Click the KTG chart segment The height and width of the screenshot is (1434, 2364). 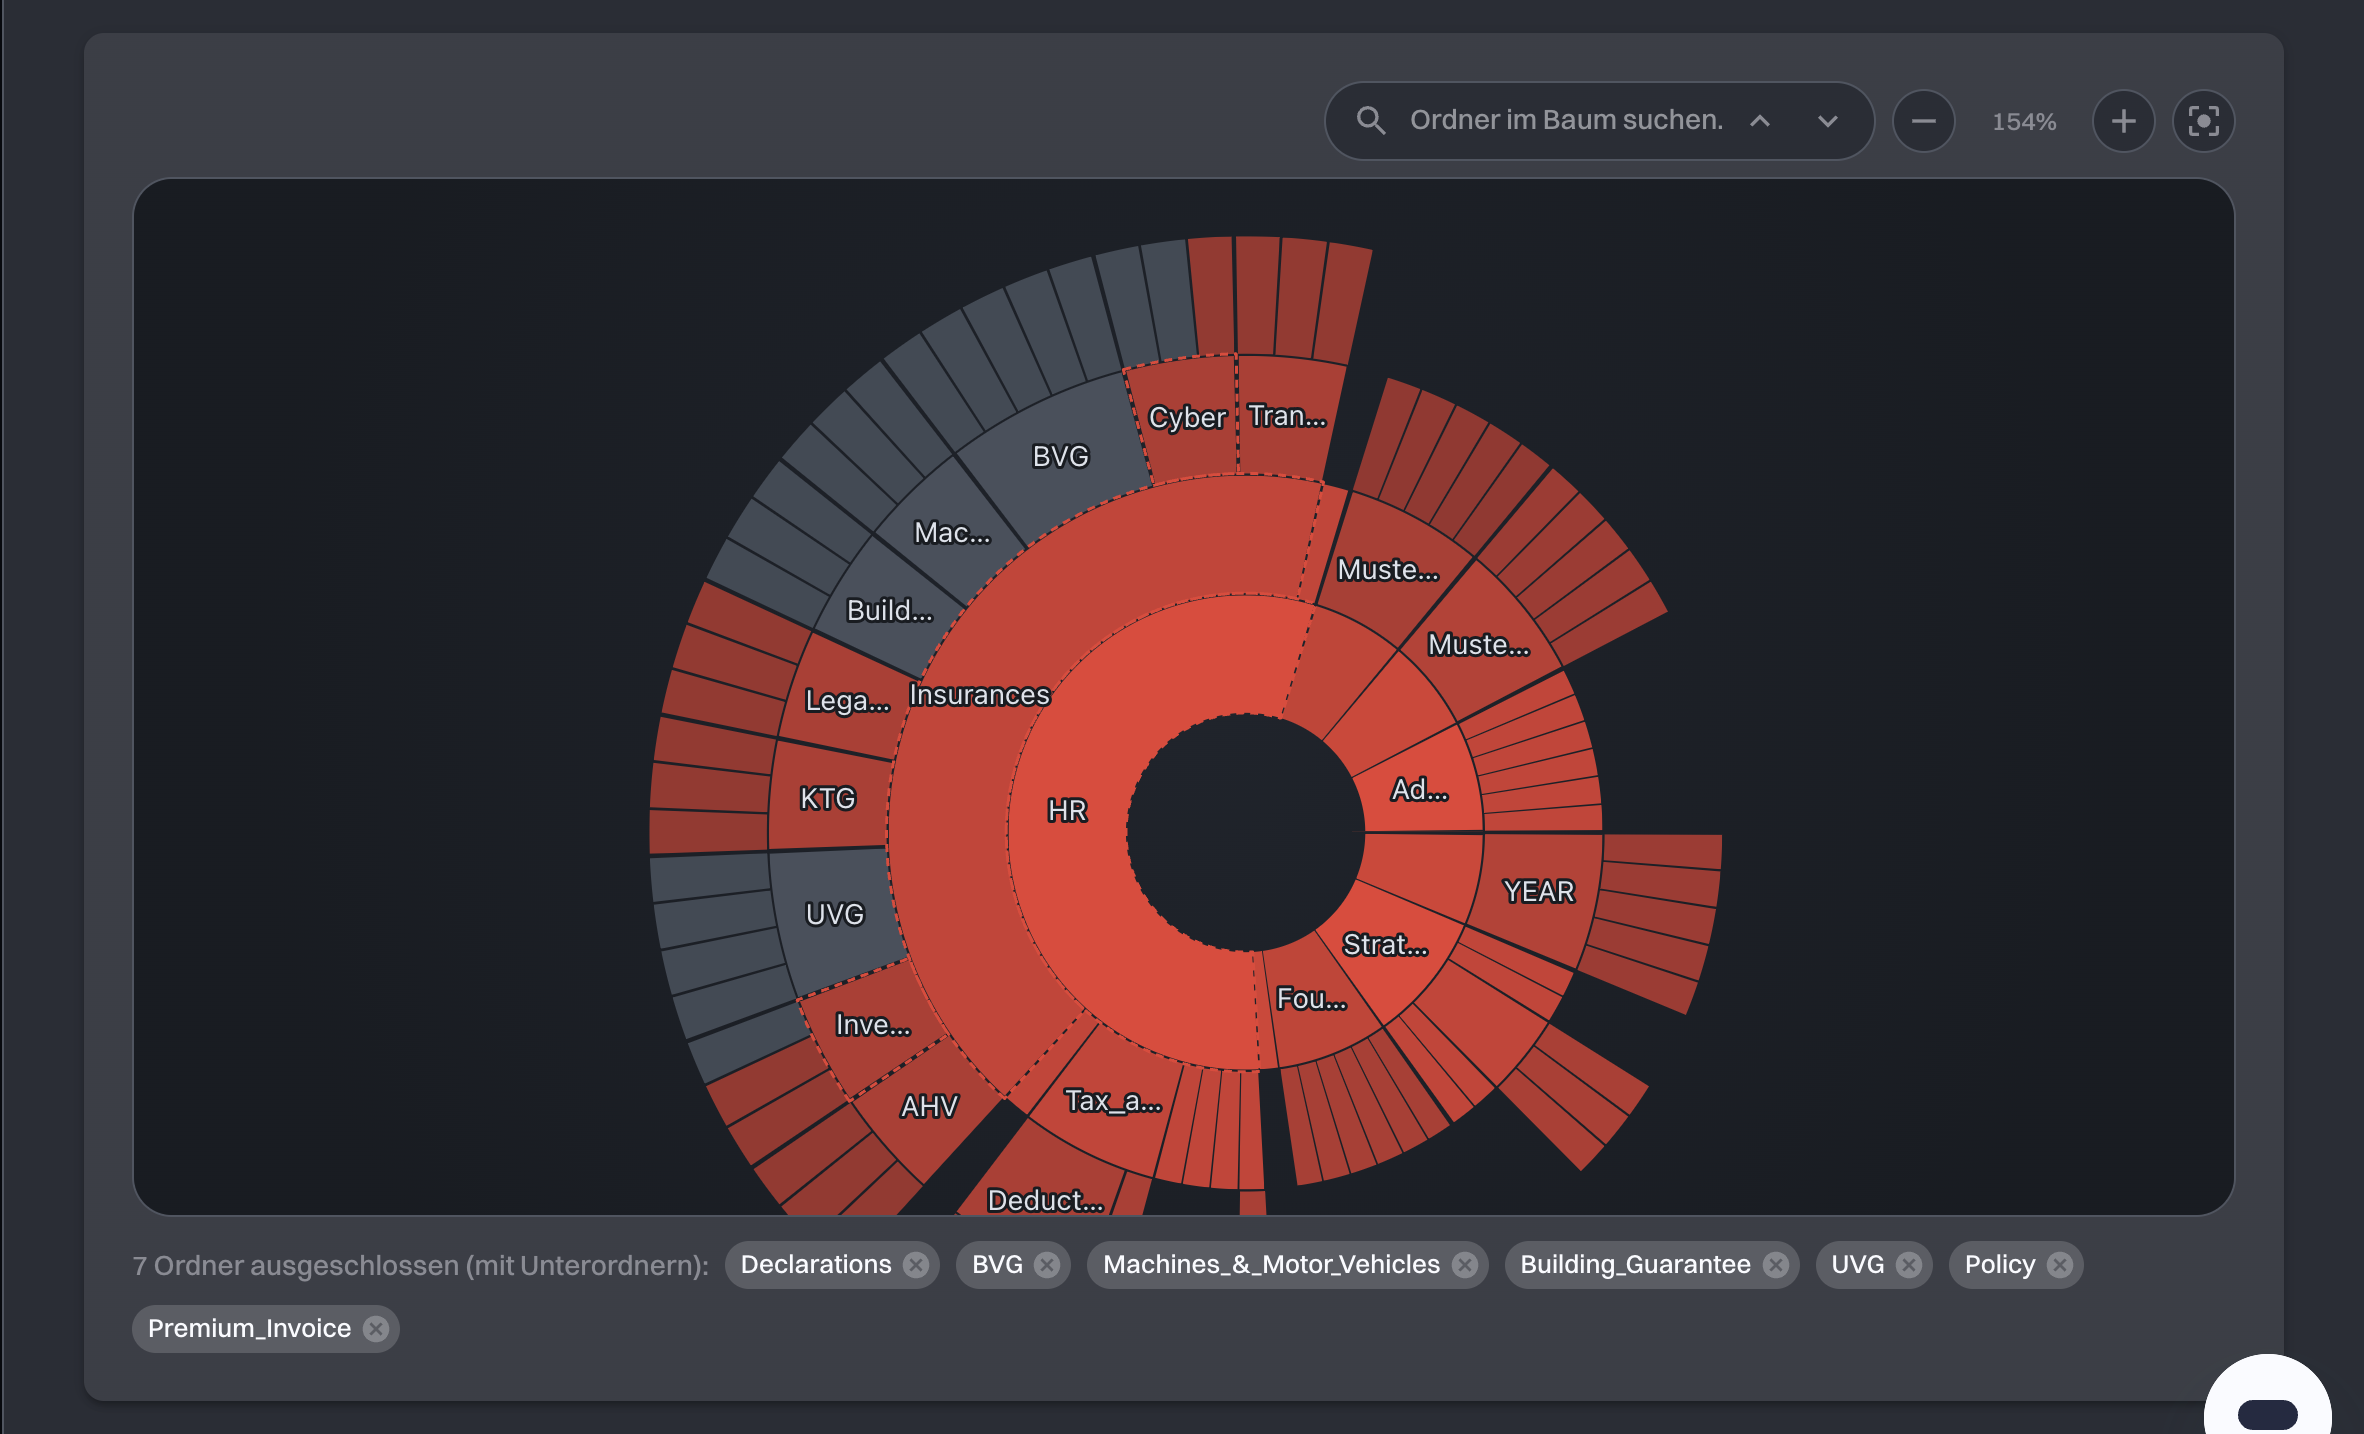827,798
